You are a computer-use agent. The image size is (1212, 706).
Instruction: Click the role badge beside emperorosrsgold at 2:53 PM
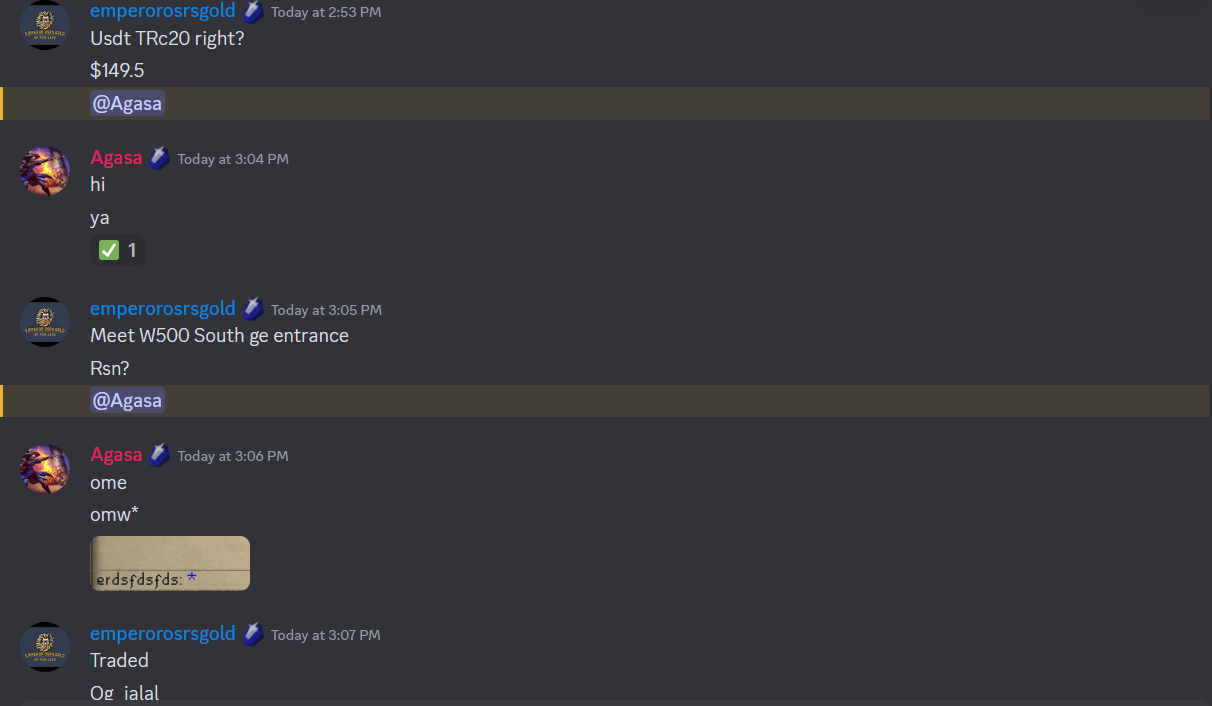(253, 12)
